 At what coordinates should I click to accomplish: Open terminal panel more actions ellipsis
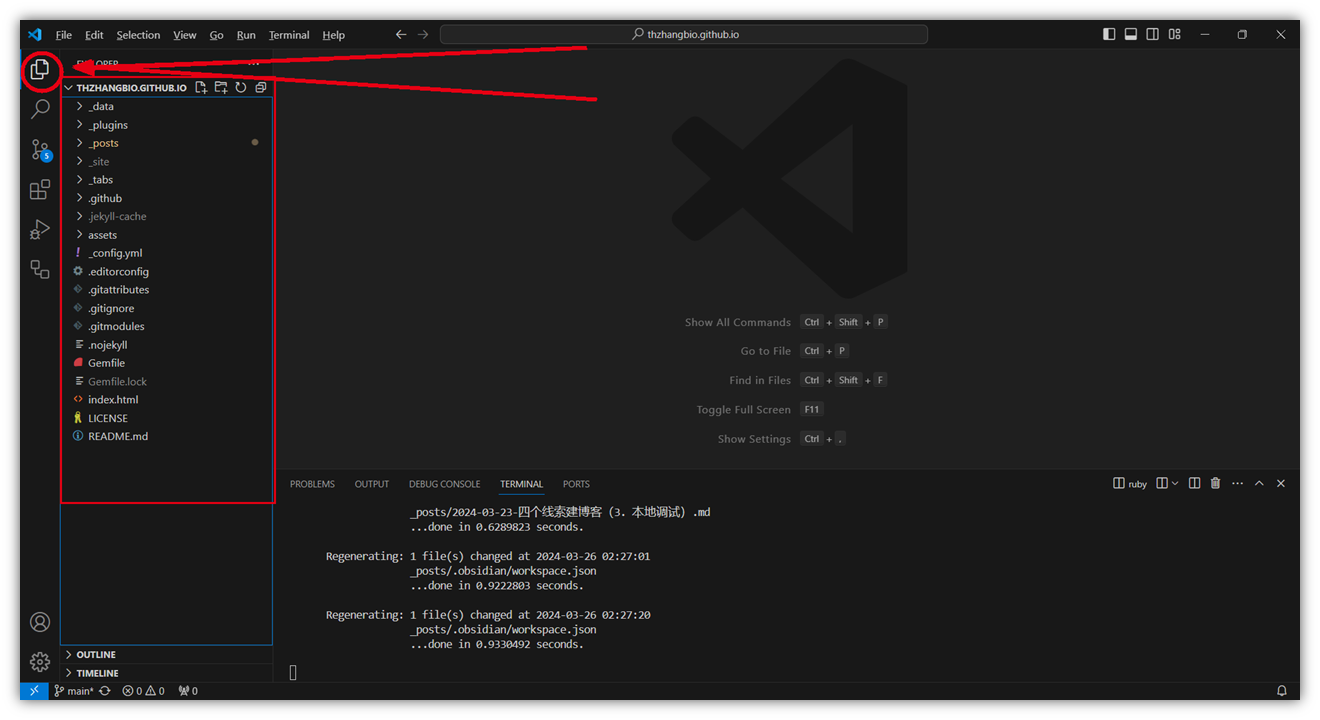coord(1238,483)
